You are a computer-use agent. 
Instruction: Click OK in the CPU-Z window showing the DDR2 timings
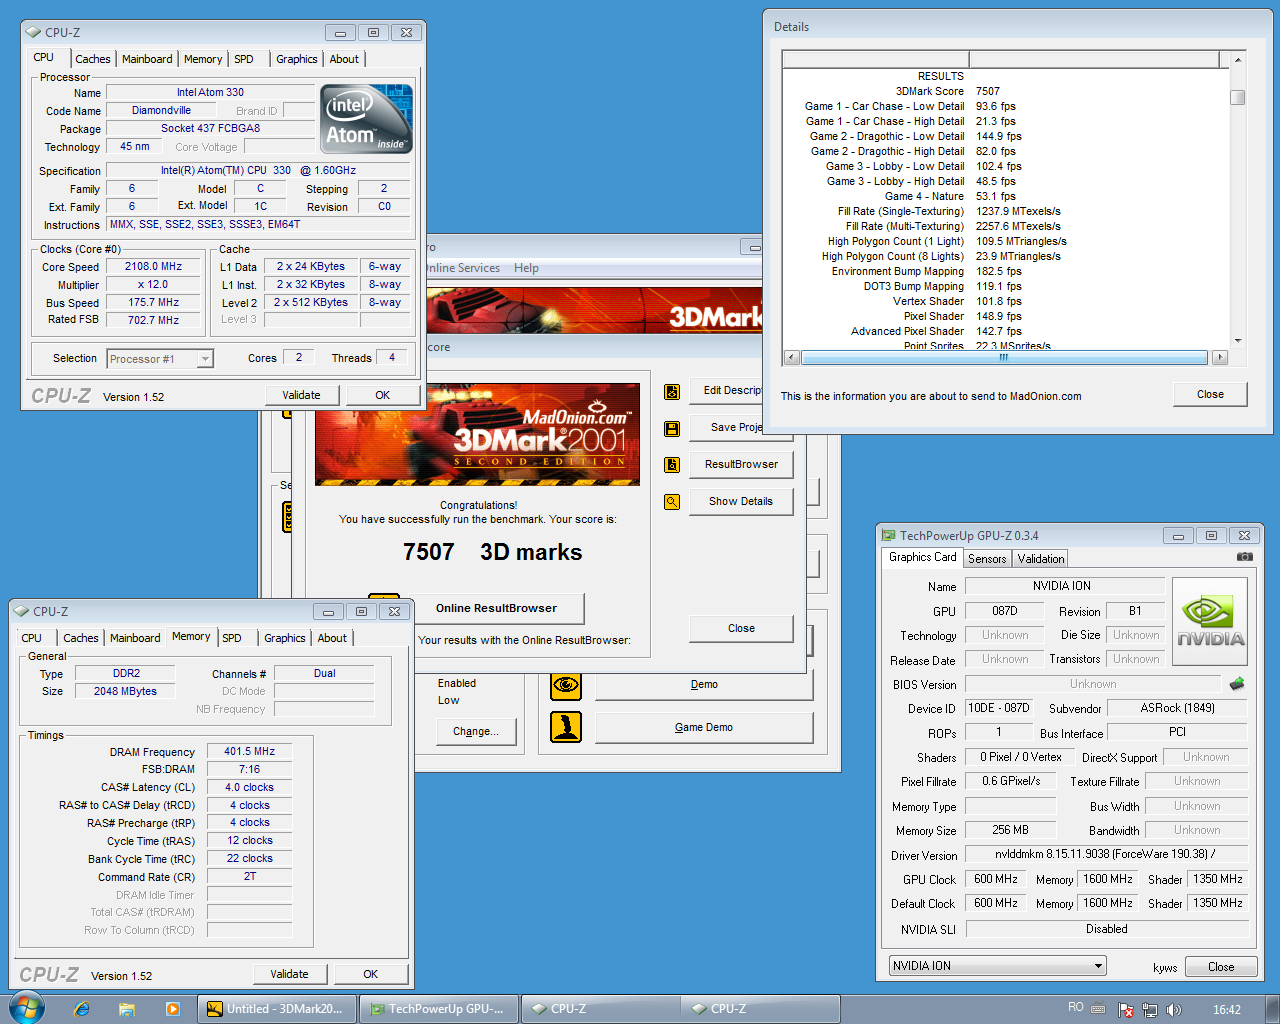coord(371,974)
